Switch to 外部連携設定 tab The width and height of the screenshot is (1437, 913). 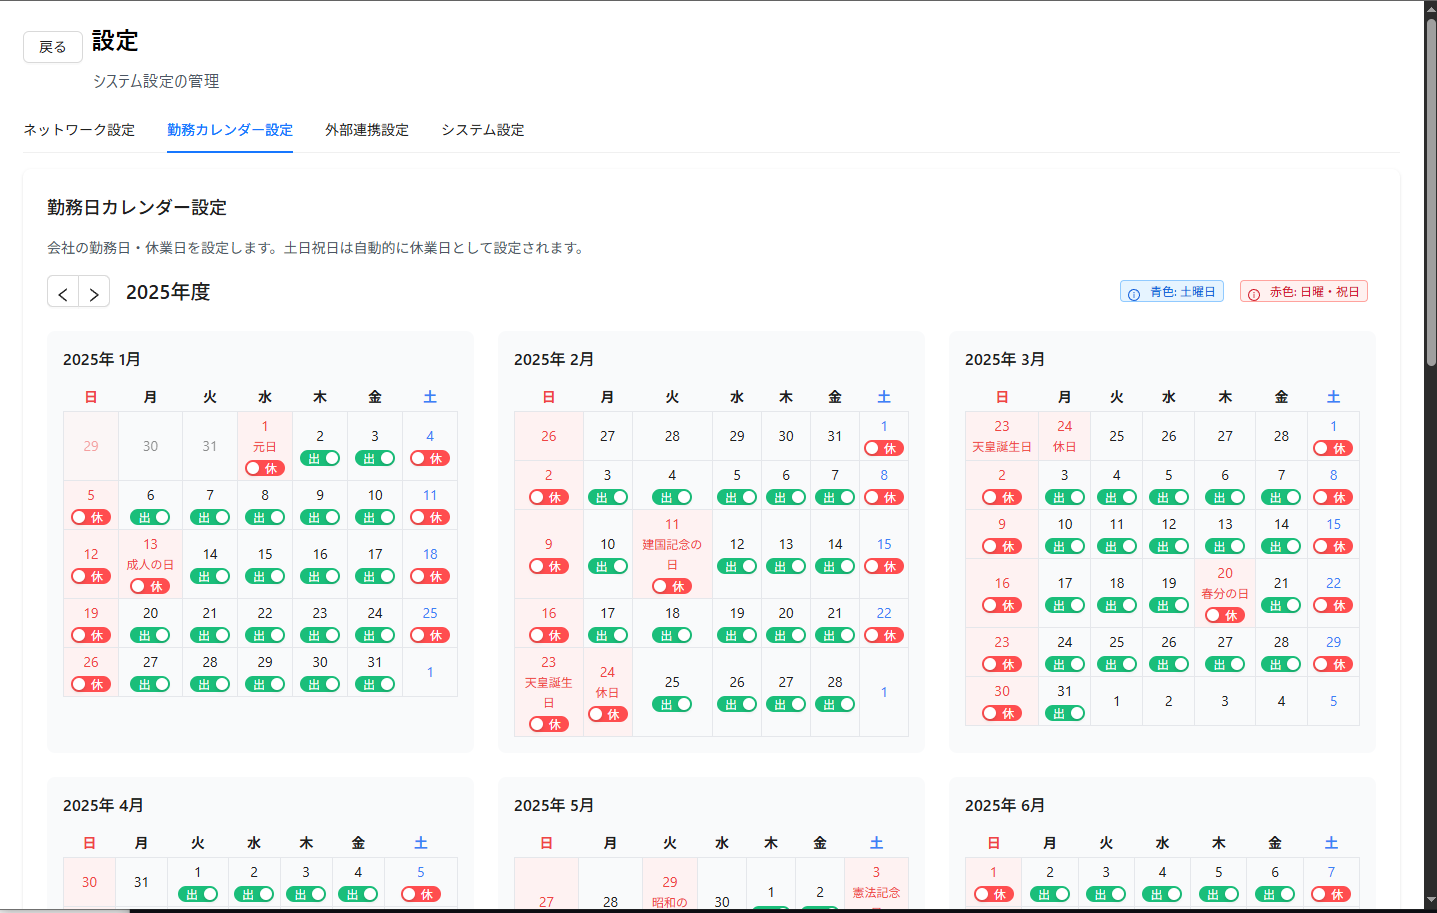click(367, 130)
